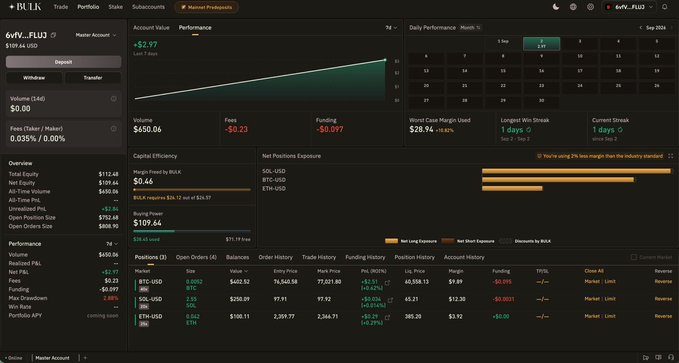The height and width of the screenshot is (363, 679).
Task: Show info for Fees (Taker / Maker)
Action: 113,129
